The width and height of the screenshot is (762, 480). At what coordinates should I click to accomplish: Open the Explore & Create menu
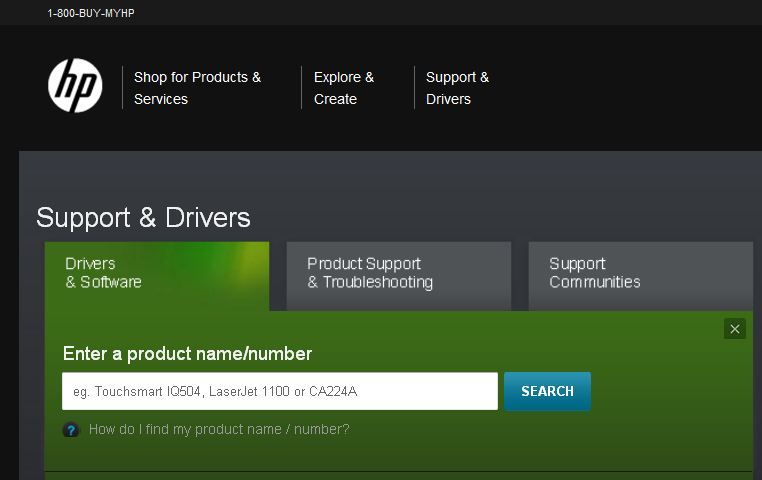click(344, 88)
